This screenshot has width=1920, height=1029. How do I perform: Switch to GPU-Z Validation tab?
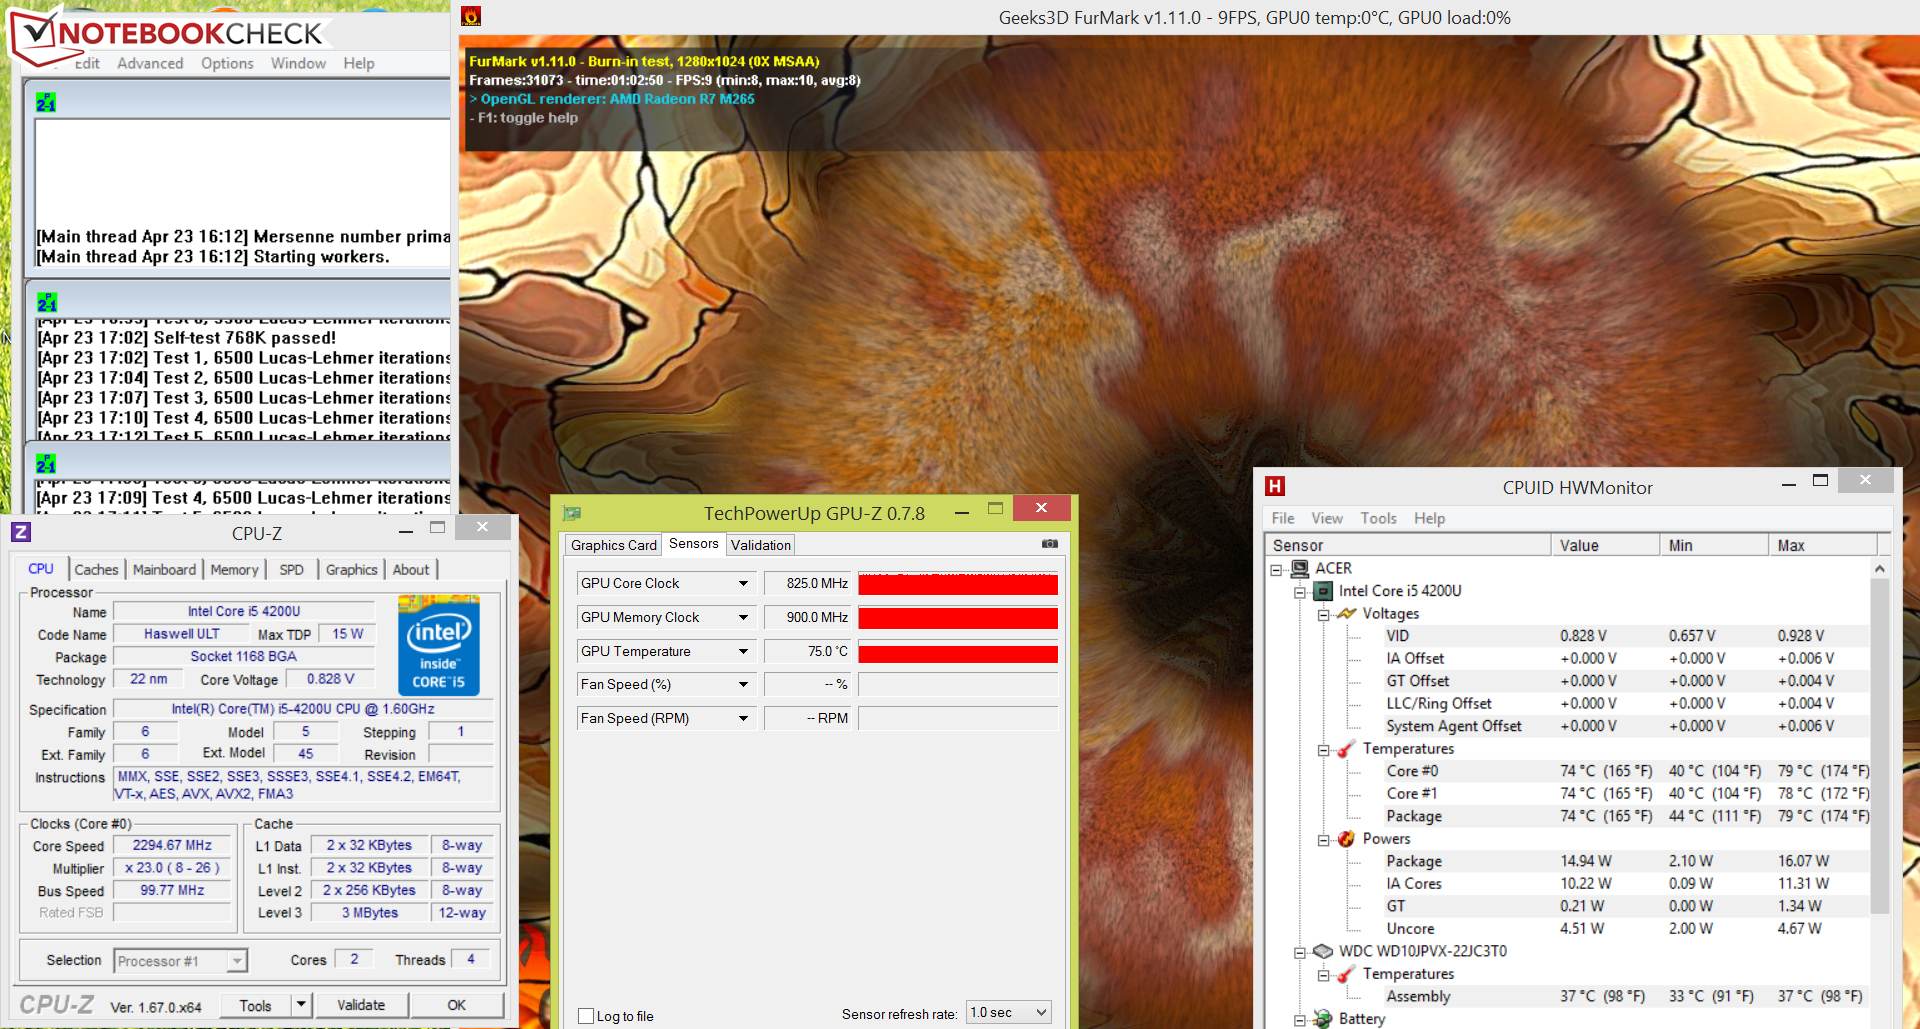(760, 545)
